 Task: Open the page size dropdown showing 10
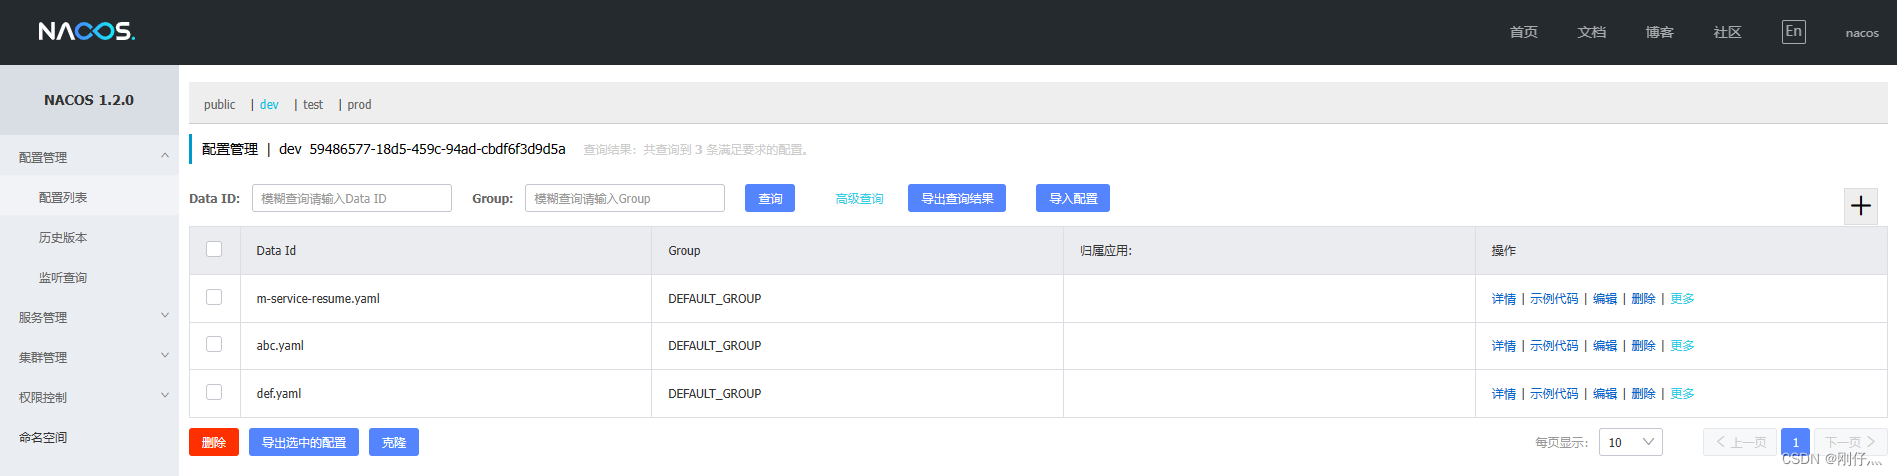1631,442
